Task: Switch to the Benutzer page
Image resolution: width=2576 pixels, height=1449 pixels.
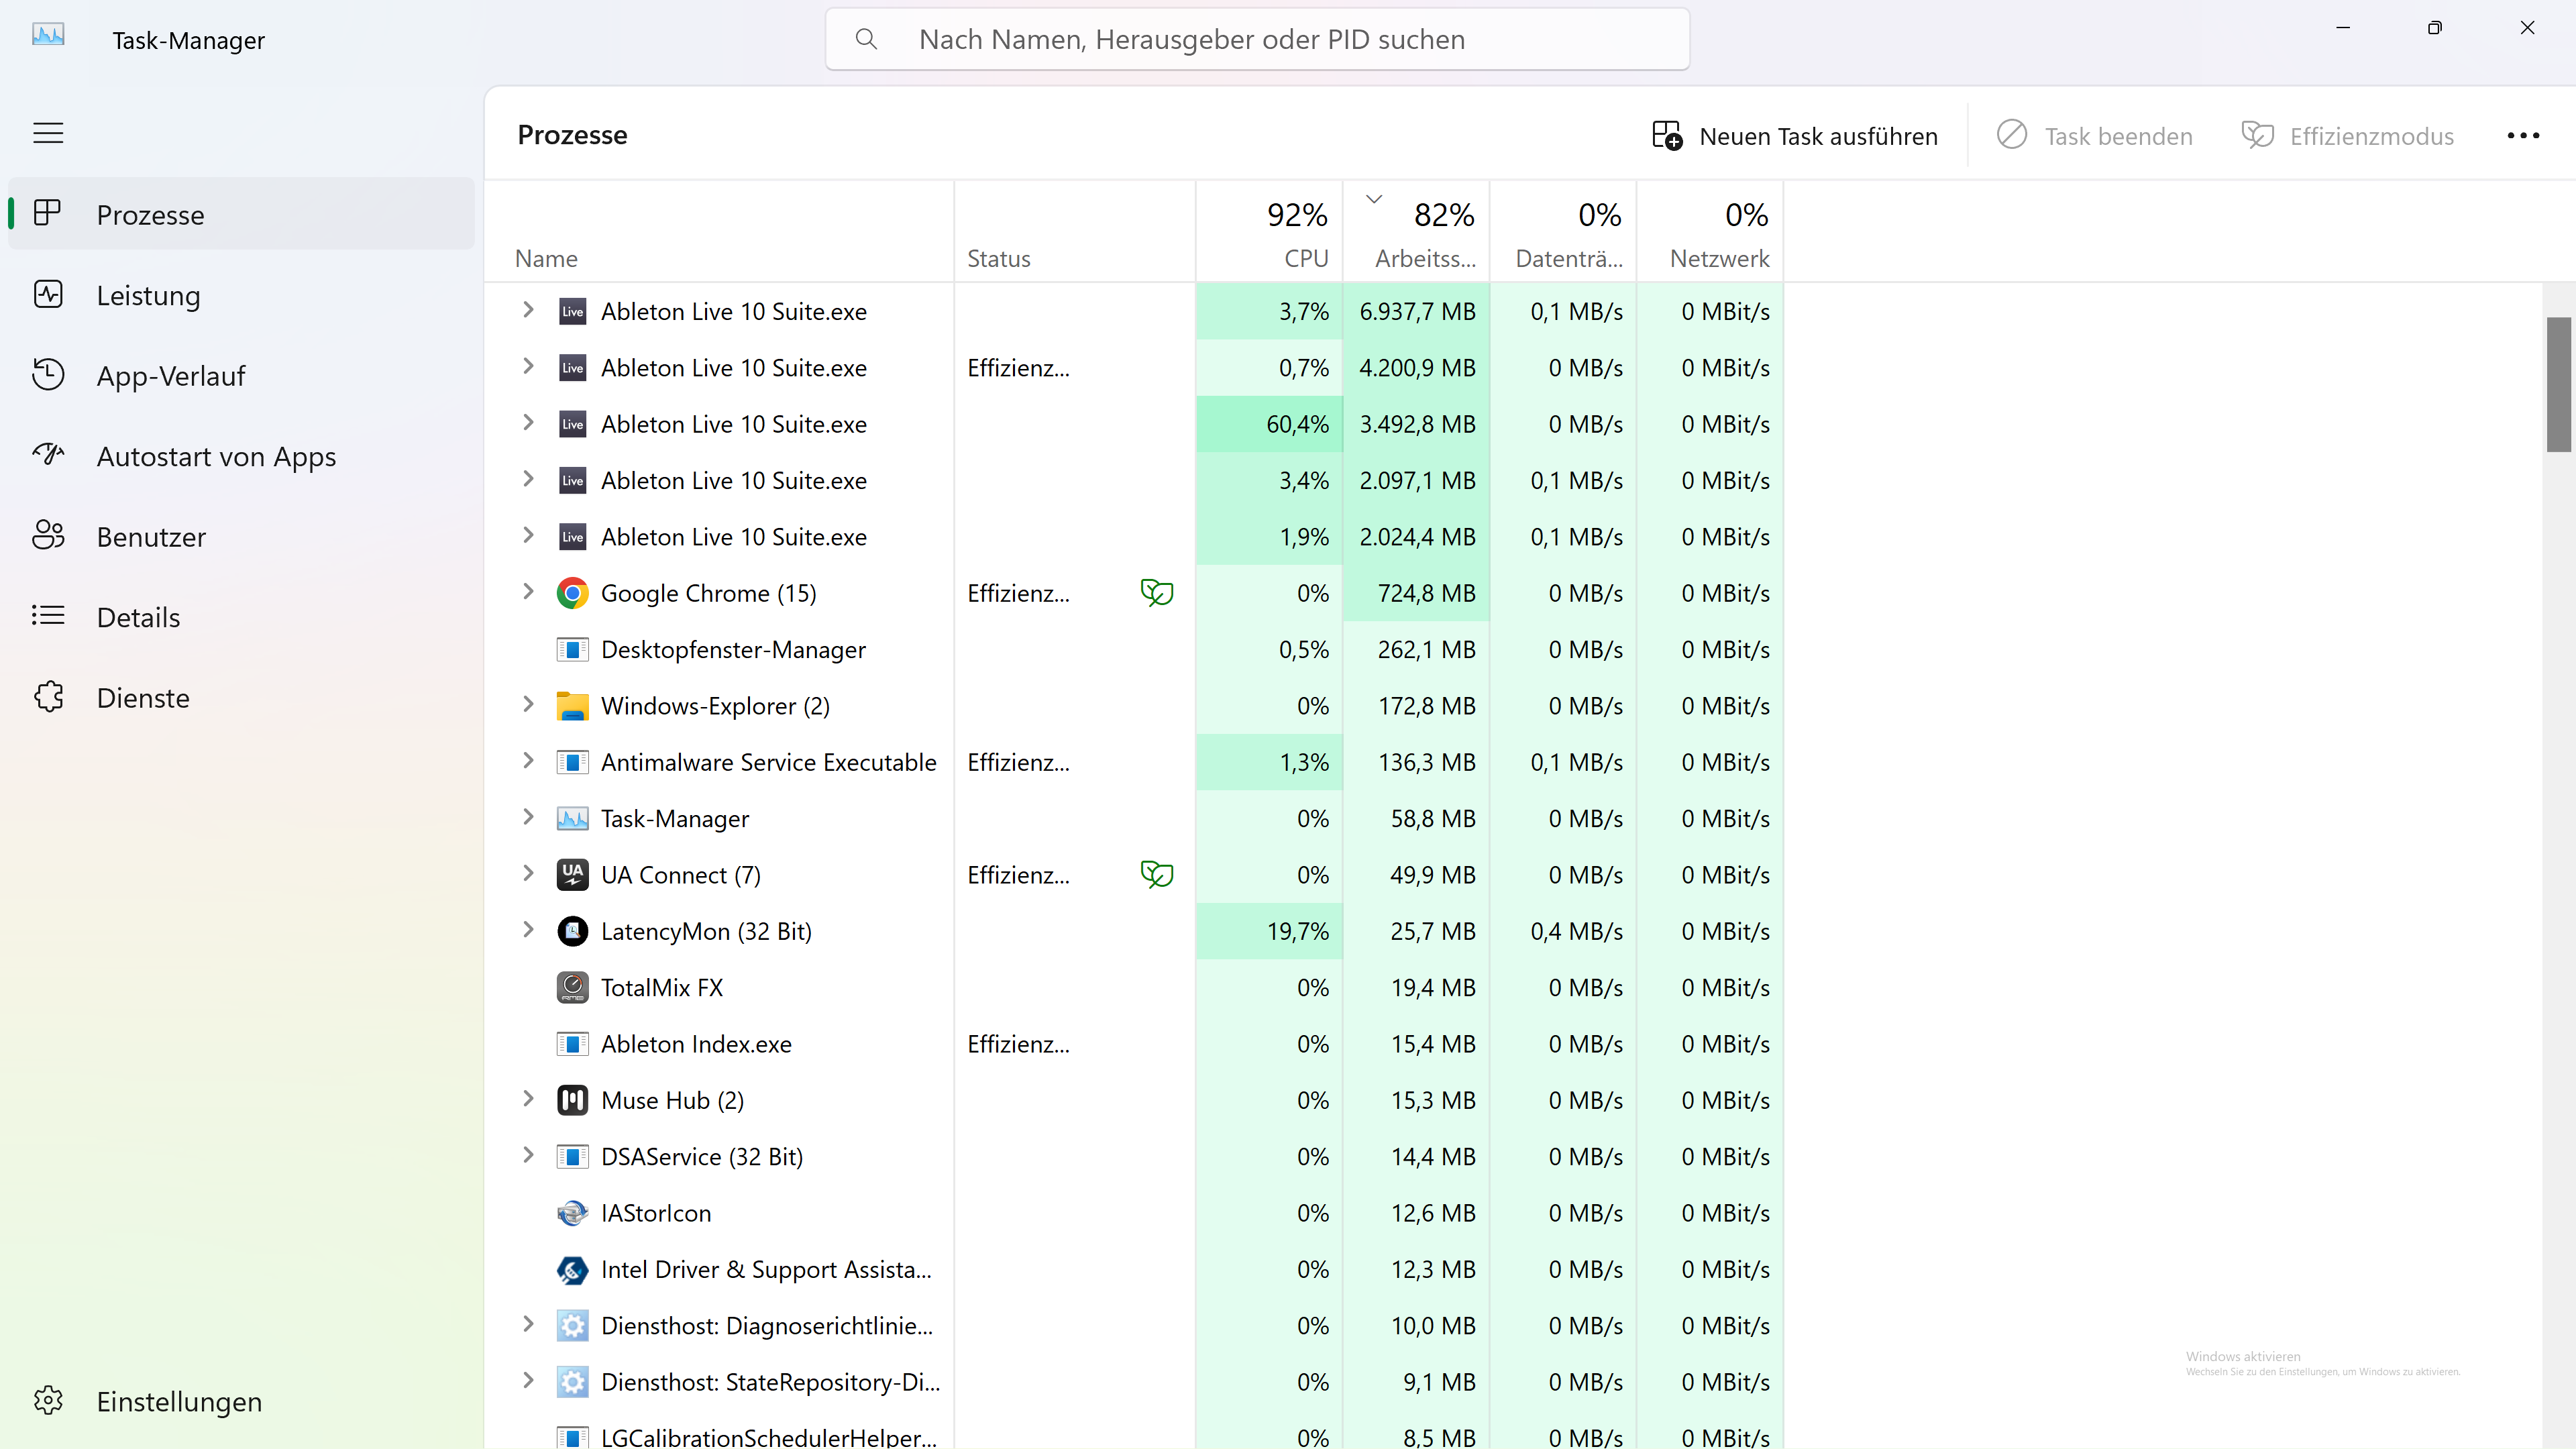Action: (x=241, y=537)
